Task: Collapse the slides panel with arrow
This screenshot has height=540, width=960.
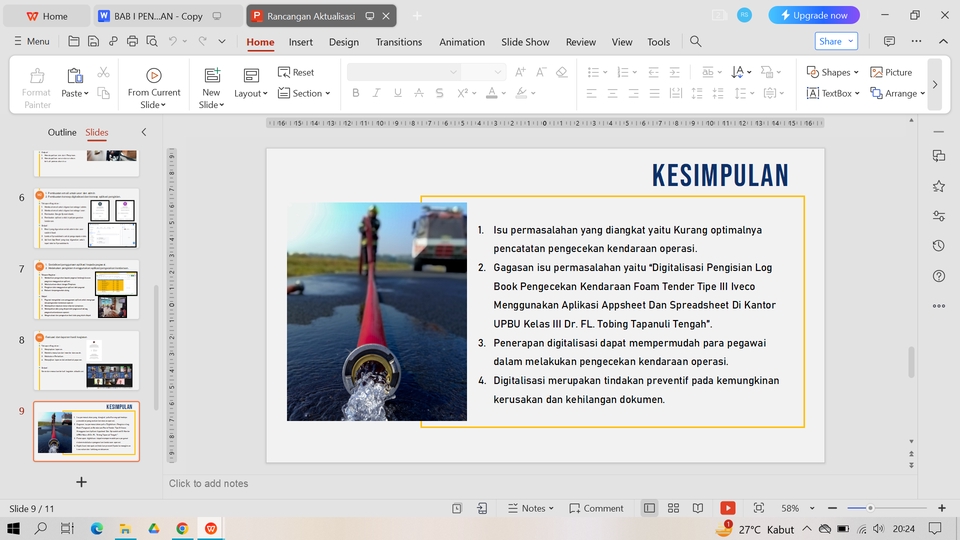Action: pos(144,132)
